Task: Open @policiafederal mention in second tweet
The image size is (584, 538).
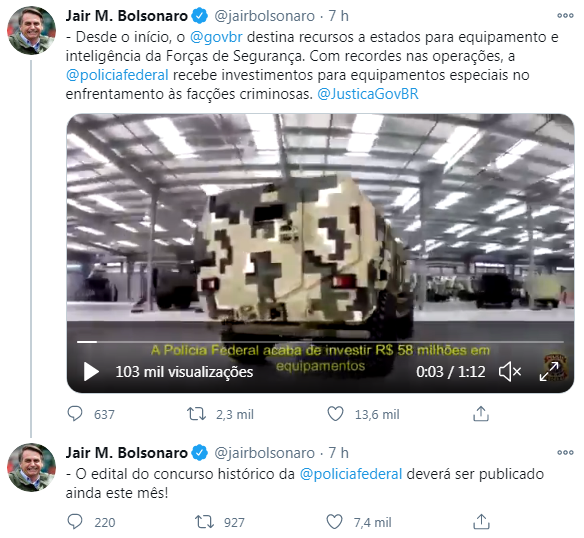Action: 351,474
